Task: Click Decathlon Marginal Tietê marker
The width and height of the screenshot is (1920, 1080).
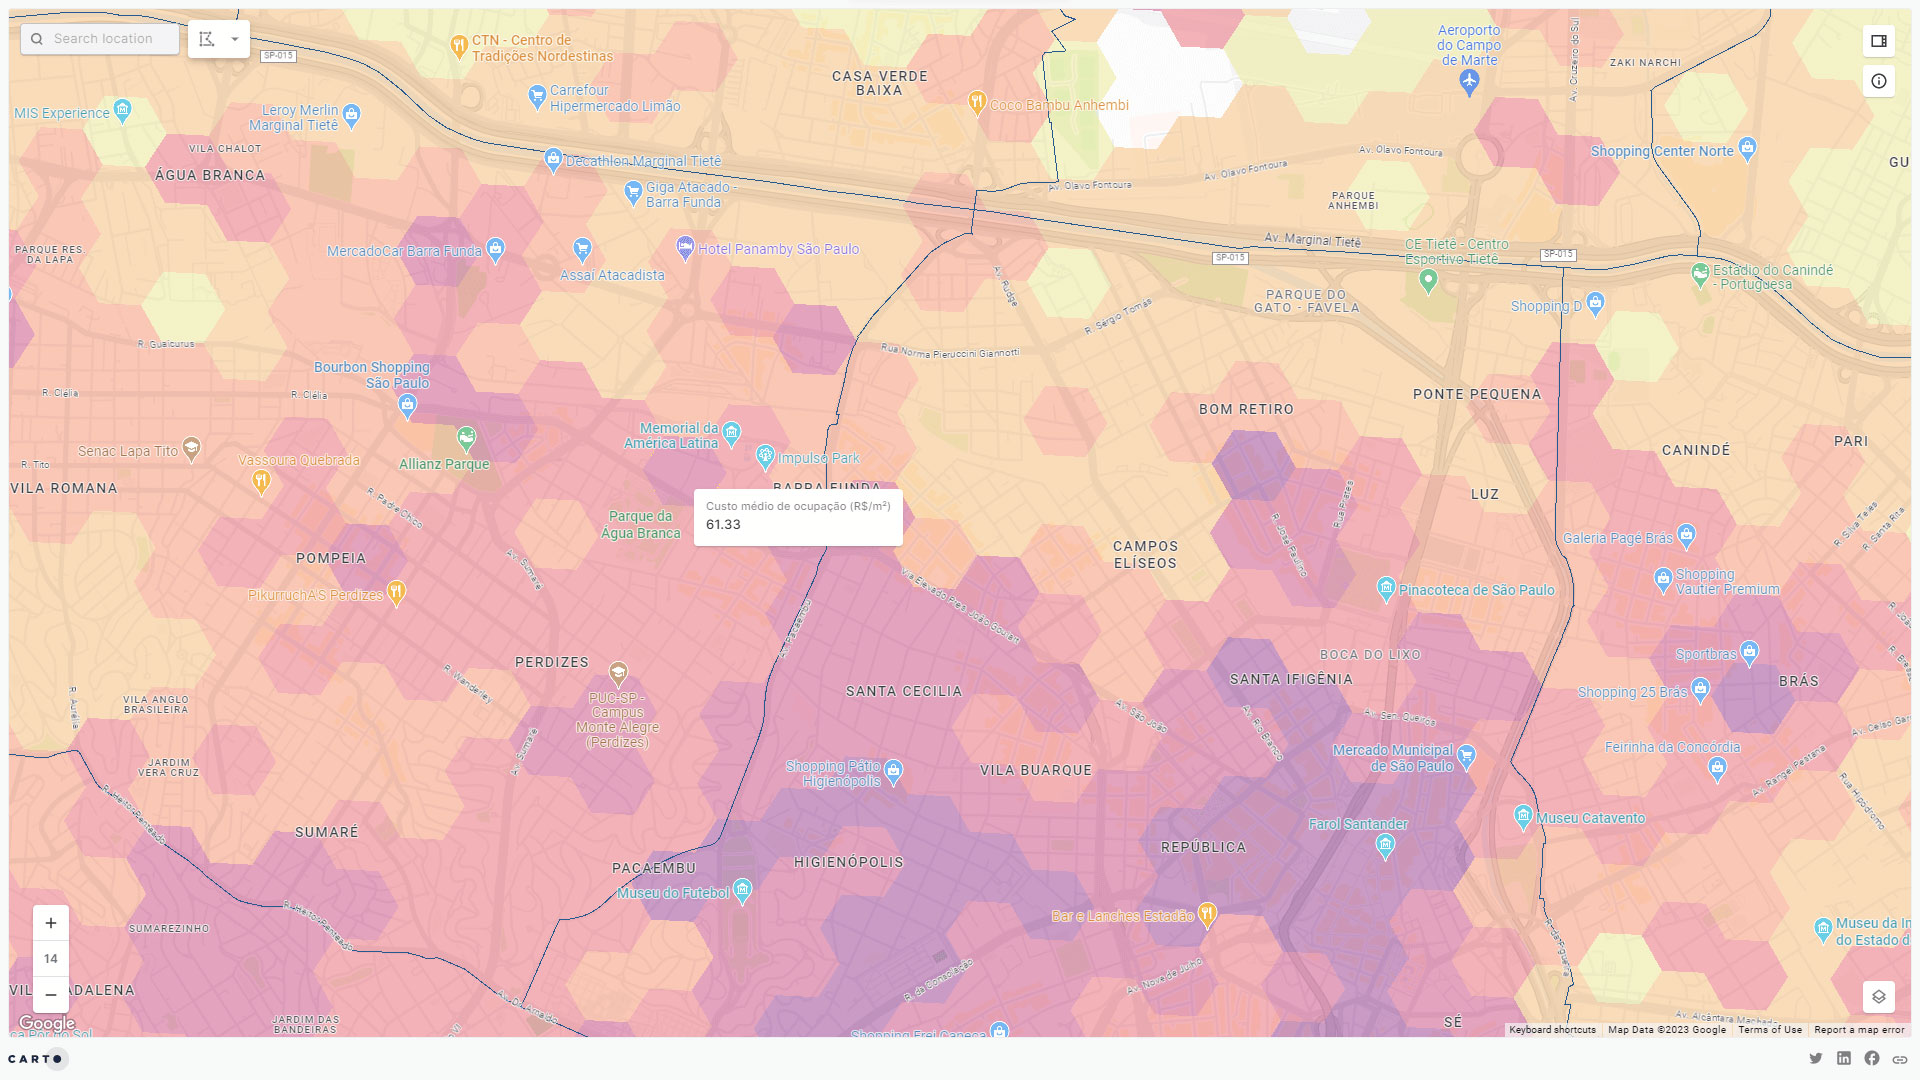Action: coord(553,159)
